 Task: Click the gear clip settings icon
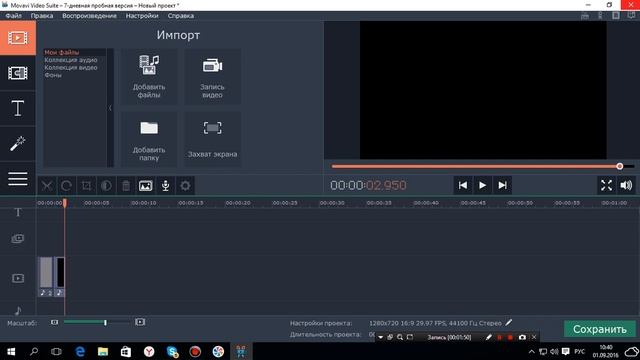pyautogui.click(x=185, y=186)
